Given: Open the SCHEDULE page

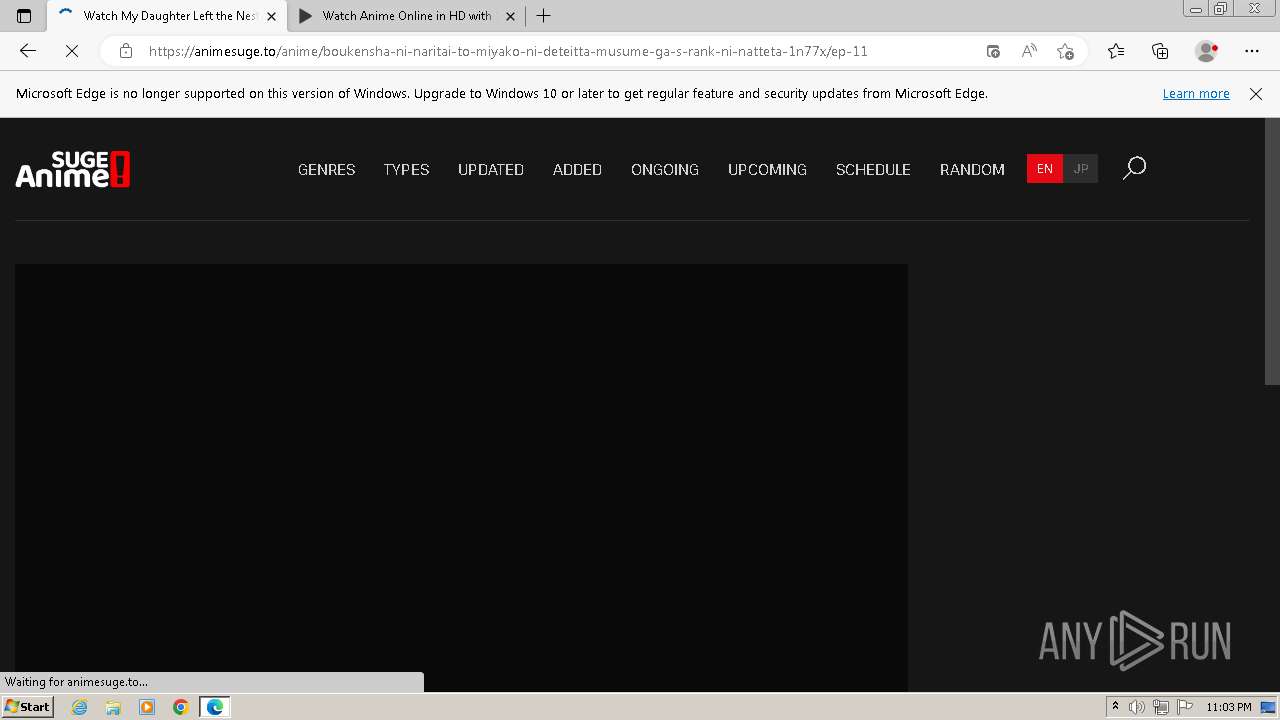Looking at the screenshot, I should coord(873,169).
